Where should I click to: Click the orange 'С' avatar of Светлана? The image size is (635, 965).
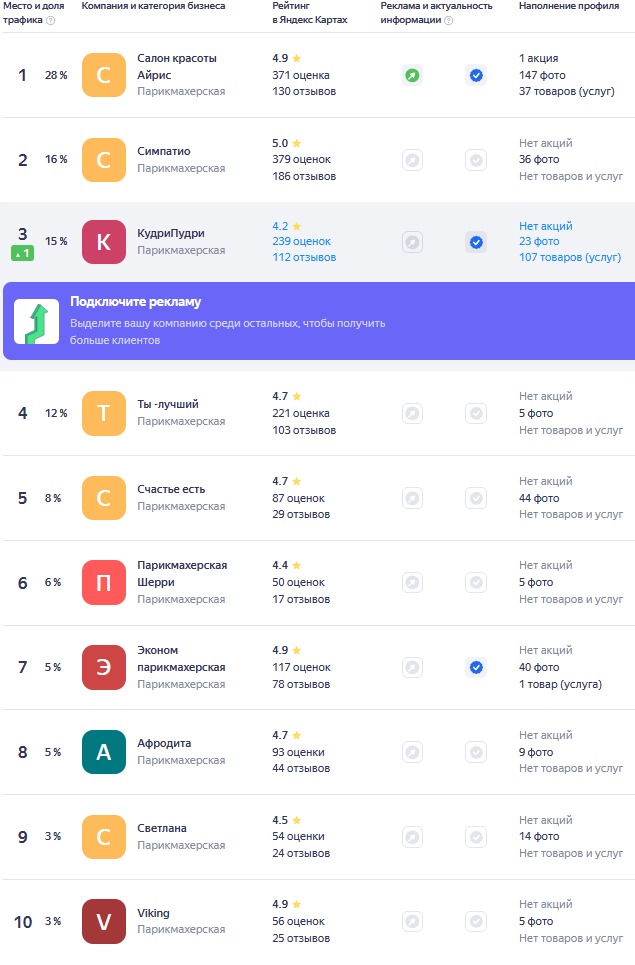[104, 837]
